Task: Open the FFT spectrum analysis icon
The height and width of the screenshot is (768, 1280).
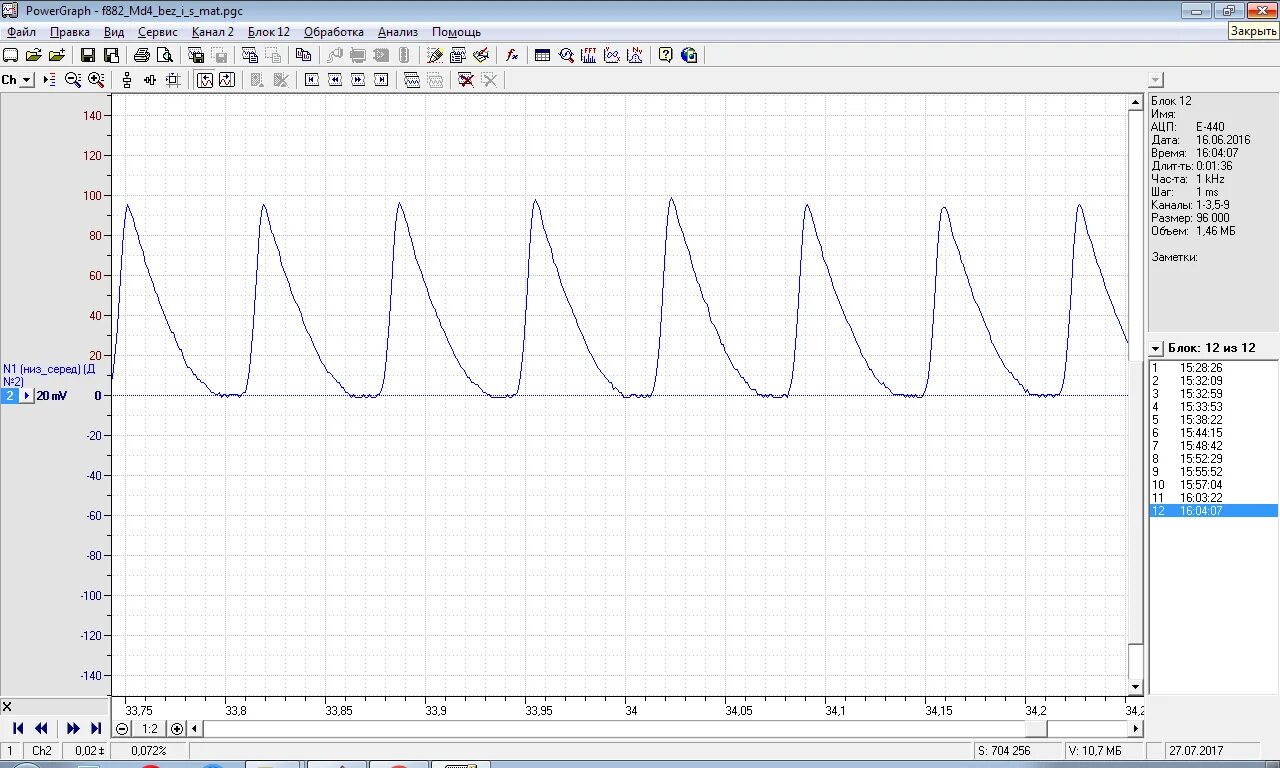Action: (x=589, y=55)
